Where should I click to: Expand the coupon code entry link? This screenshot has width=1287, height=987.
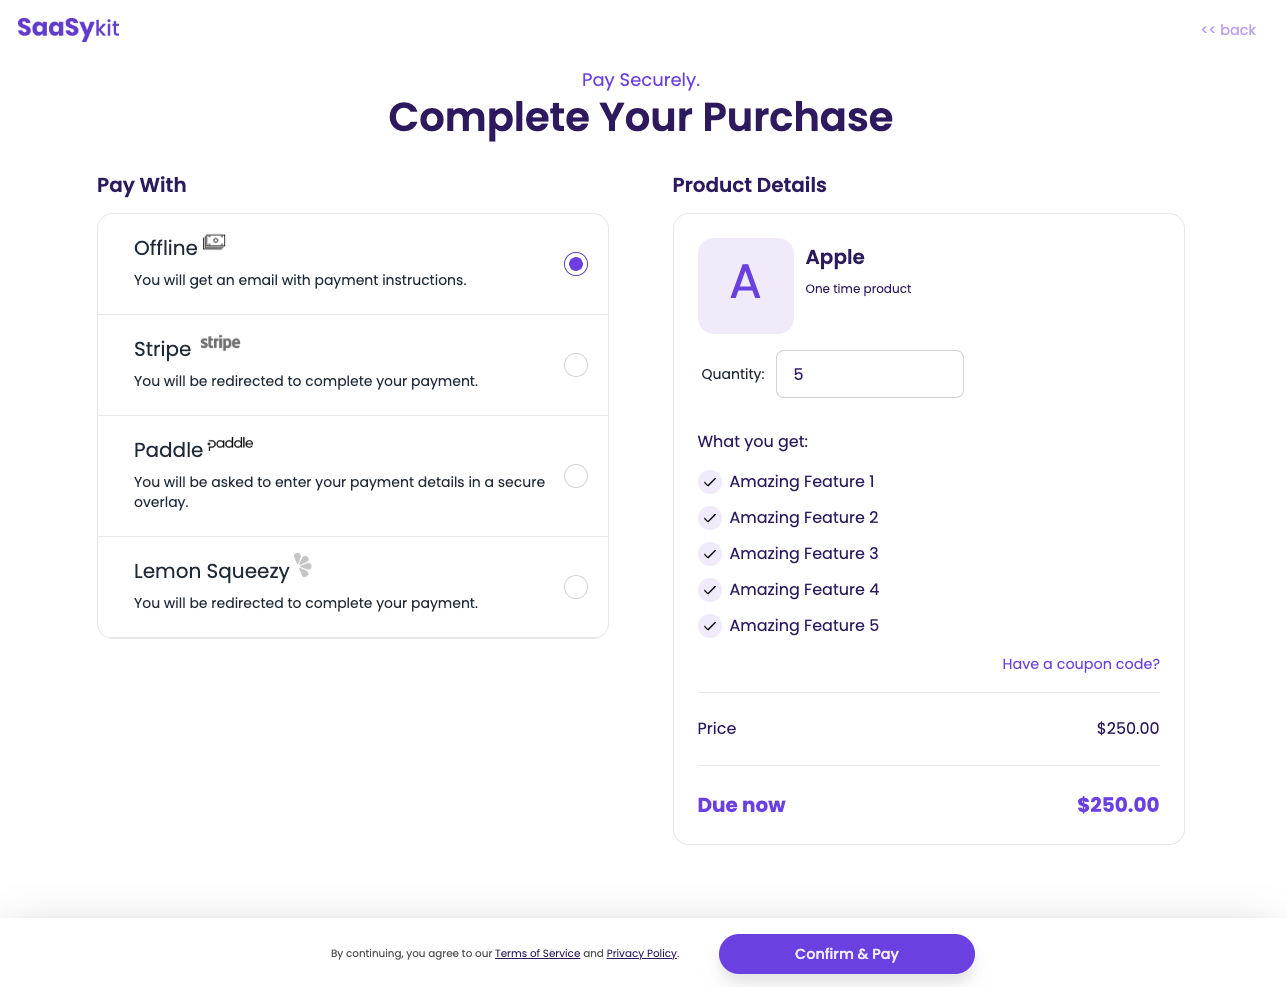(x=1081, y=664)
